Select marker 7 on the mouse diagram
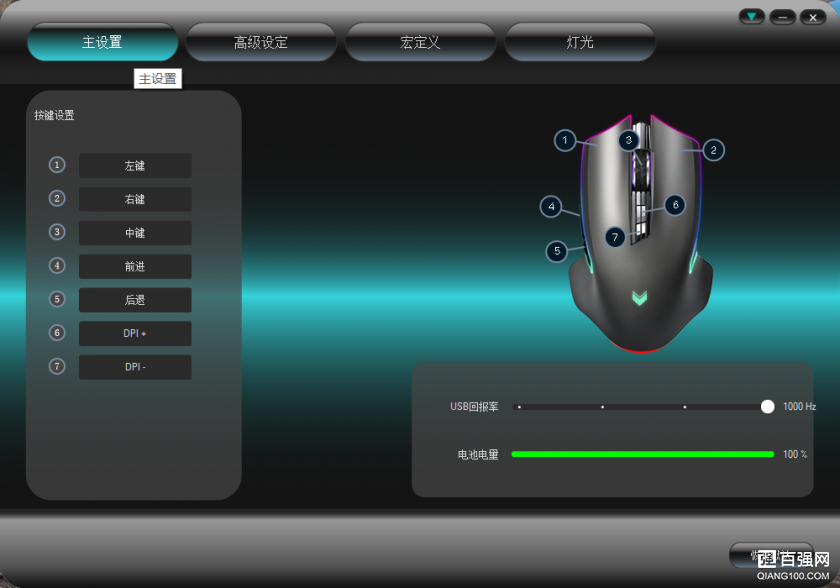840x588 pixels. [x=615, y=237]
